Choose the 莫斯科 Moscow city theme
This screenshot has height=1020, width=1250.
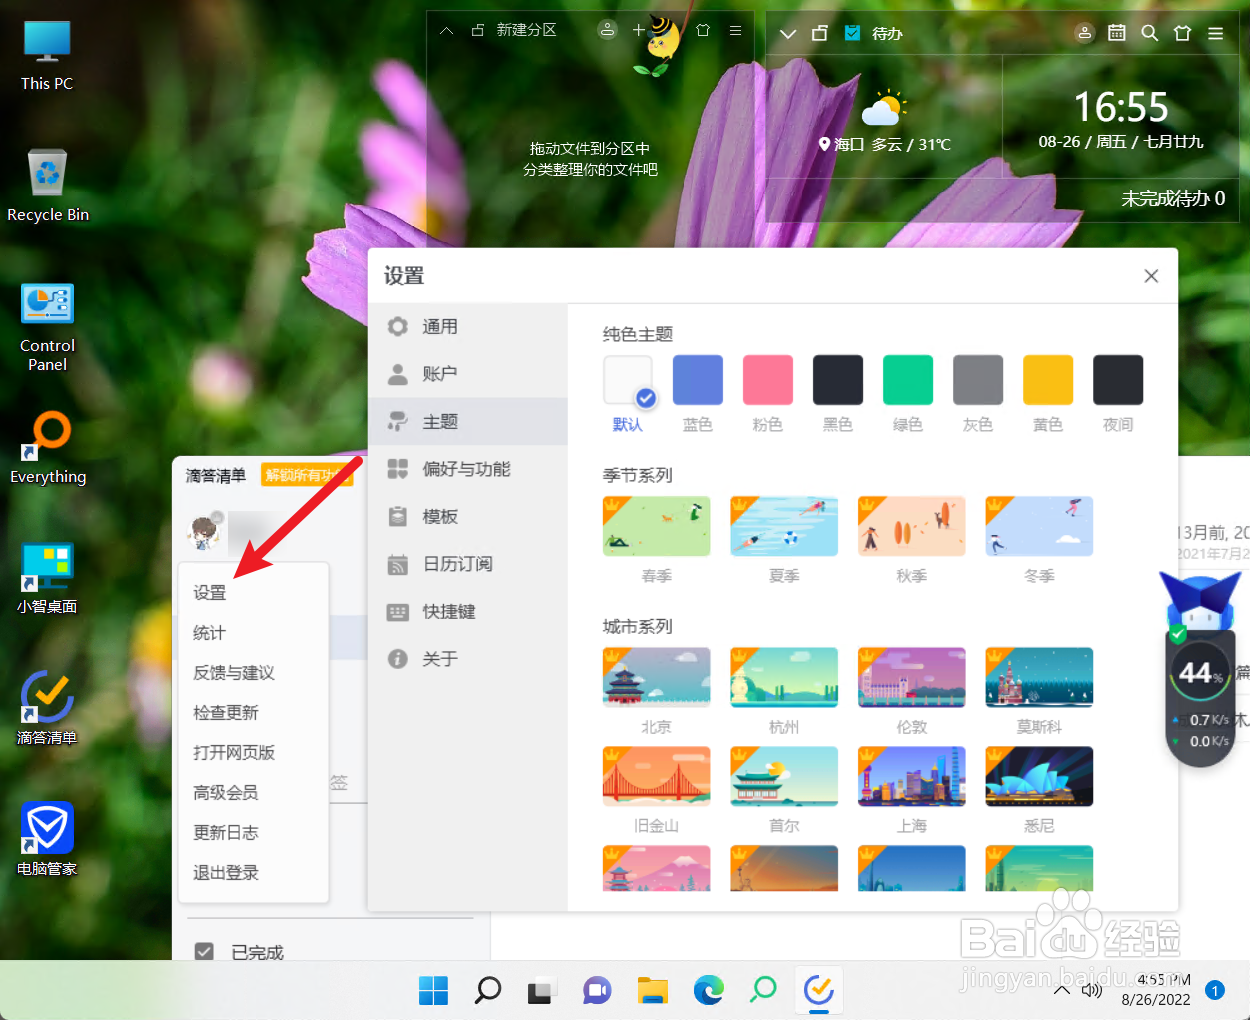tap(1039, 677)
